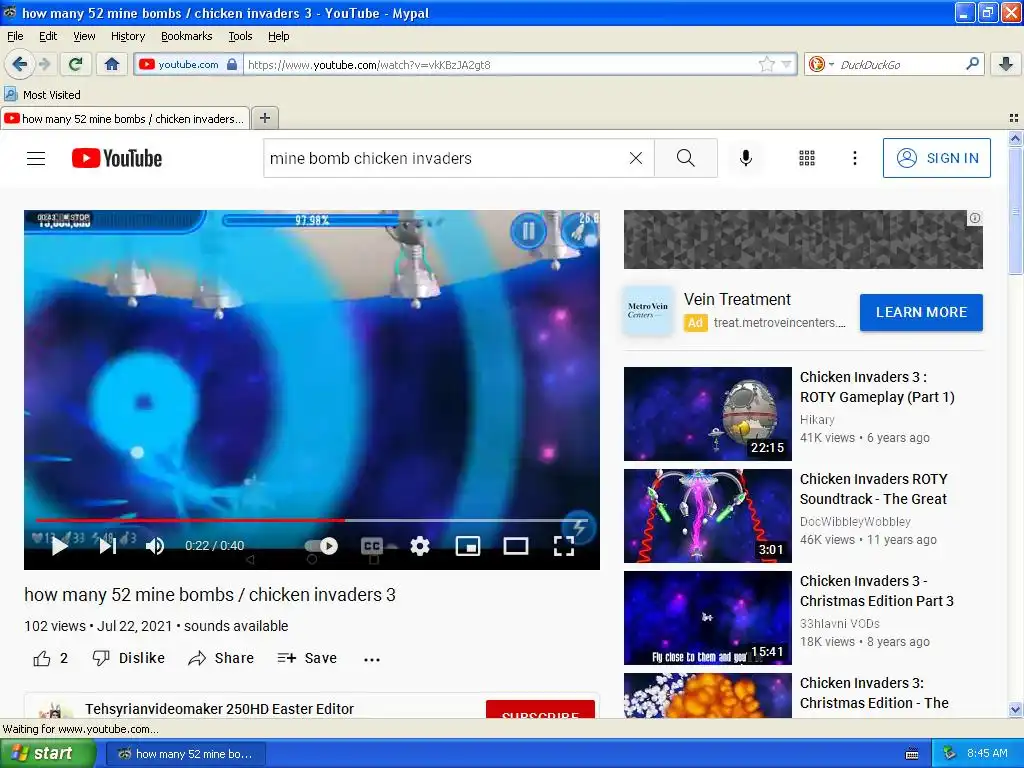
Task: Open the Help menu
Action: [x=278, y=36]
